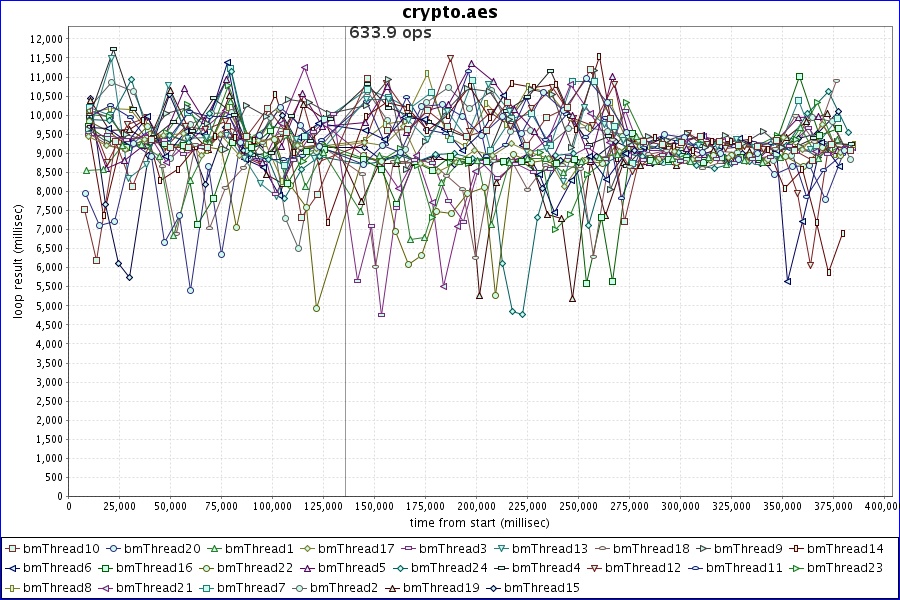This screenshot has height=600, width=900.
Task: Click the 200,000 tick on the x-axis
Action: point(477,506)
